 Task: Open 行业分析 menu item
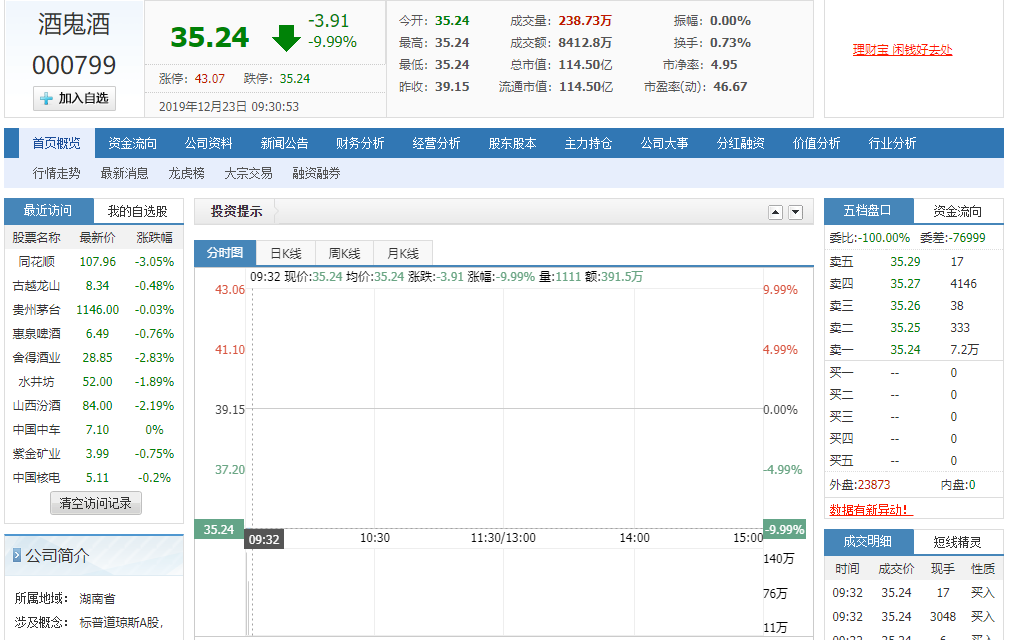893,143
